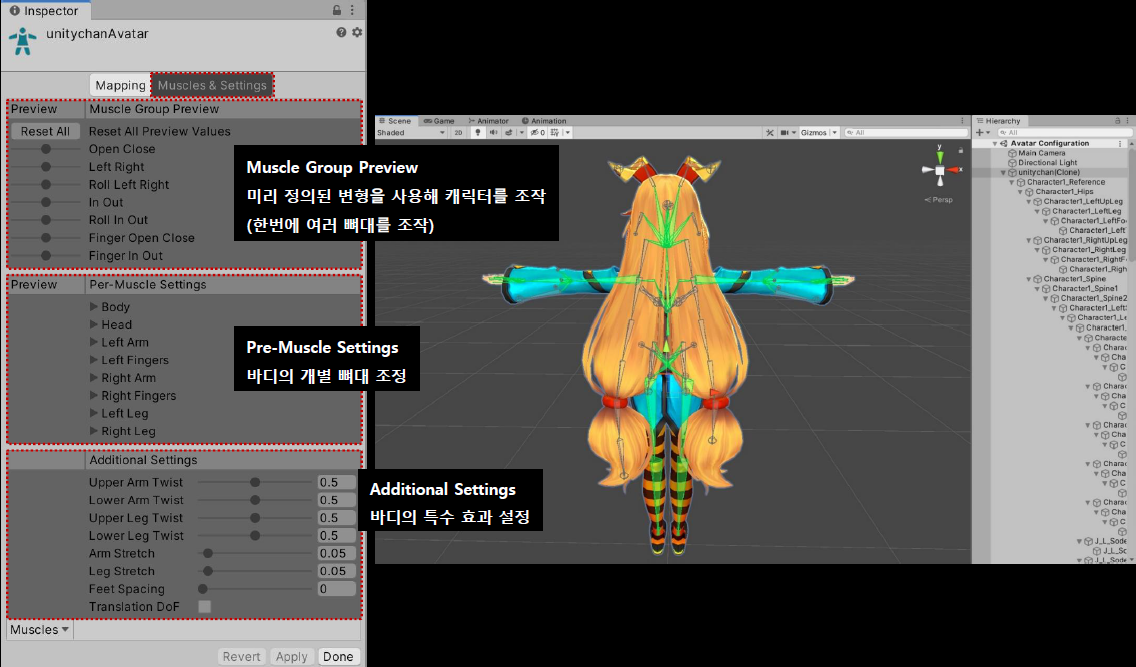Collapse the unitychan(Clone) tree item
The height and width of the screenshot is (667, 1136).
pos(1003,172)
